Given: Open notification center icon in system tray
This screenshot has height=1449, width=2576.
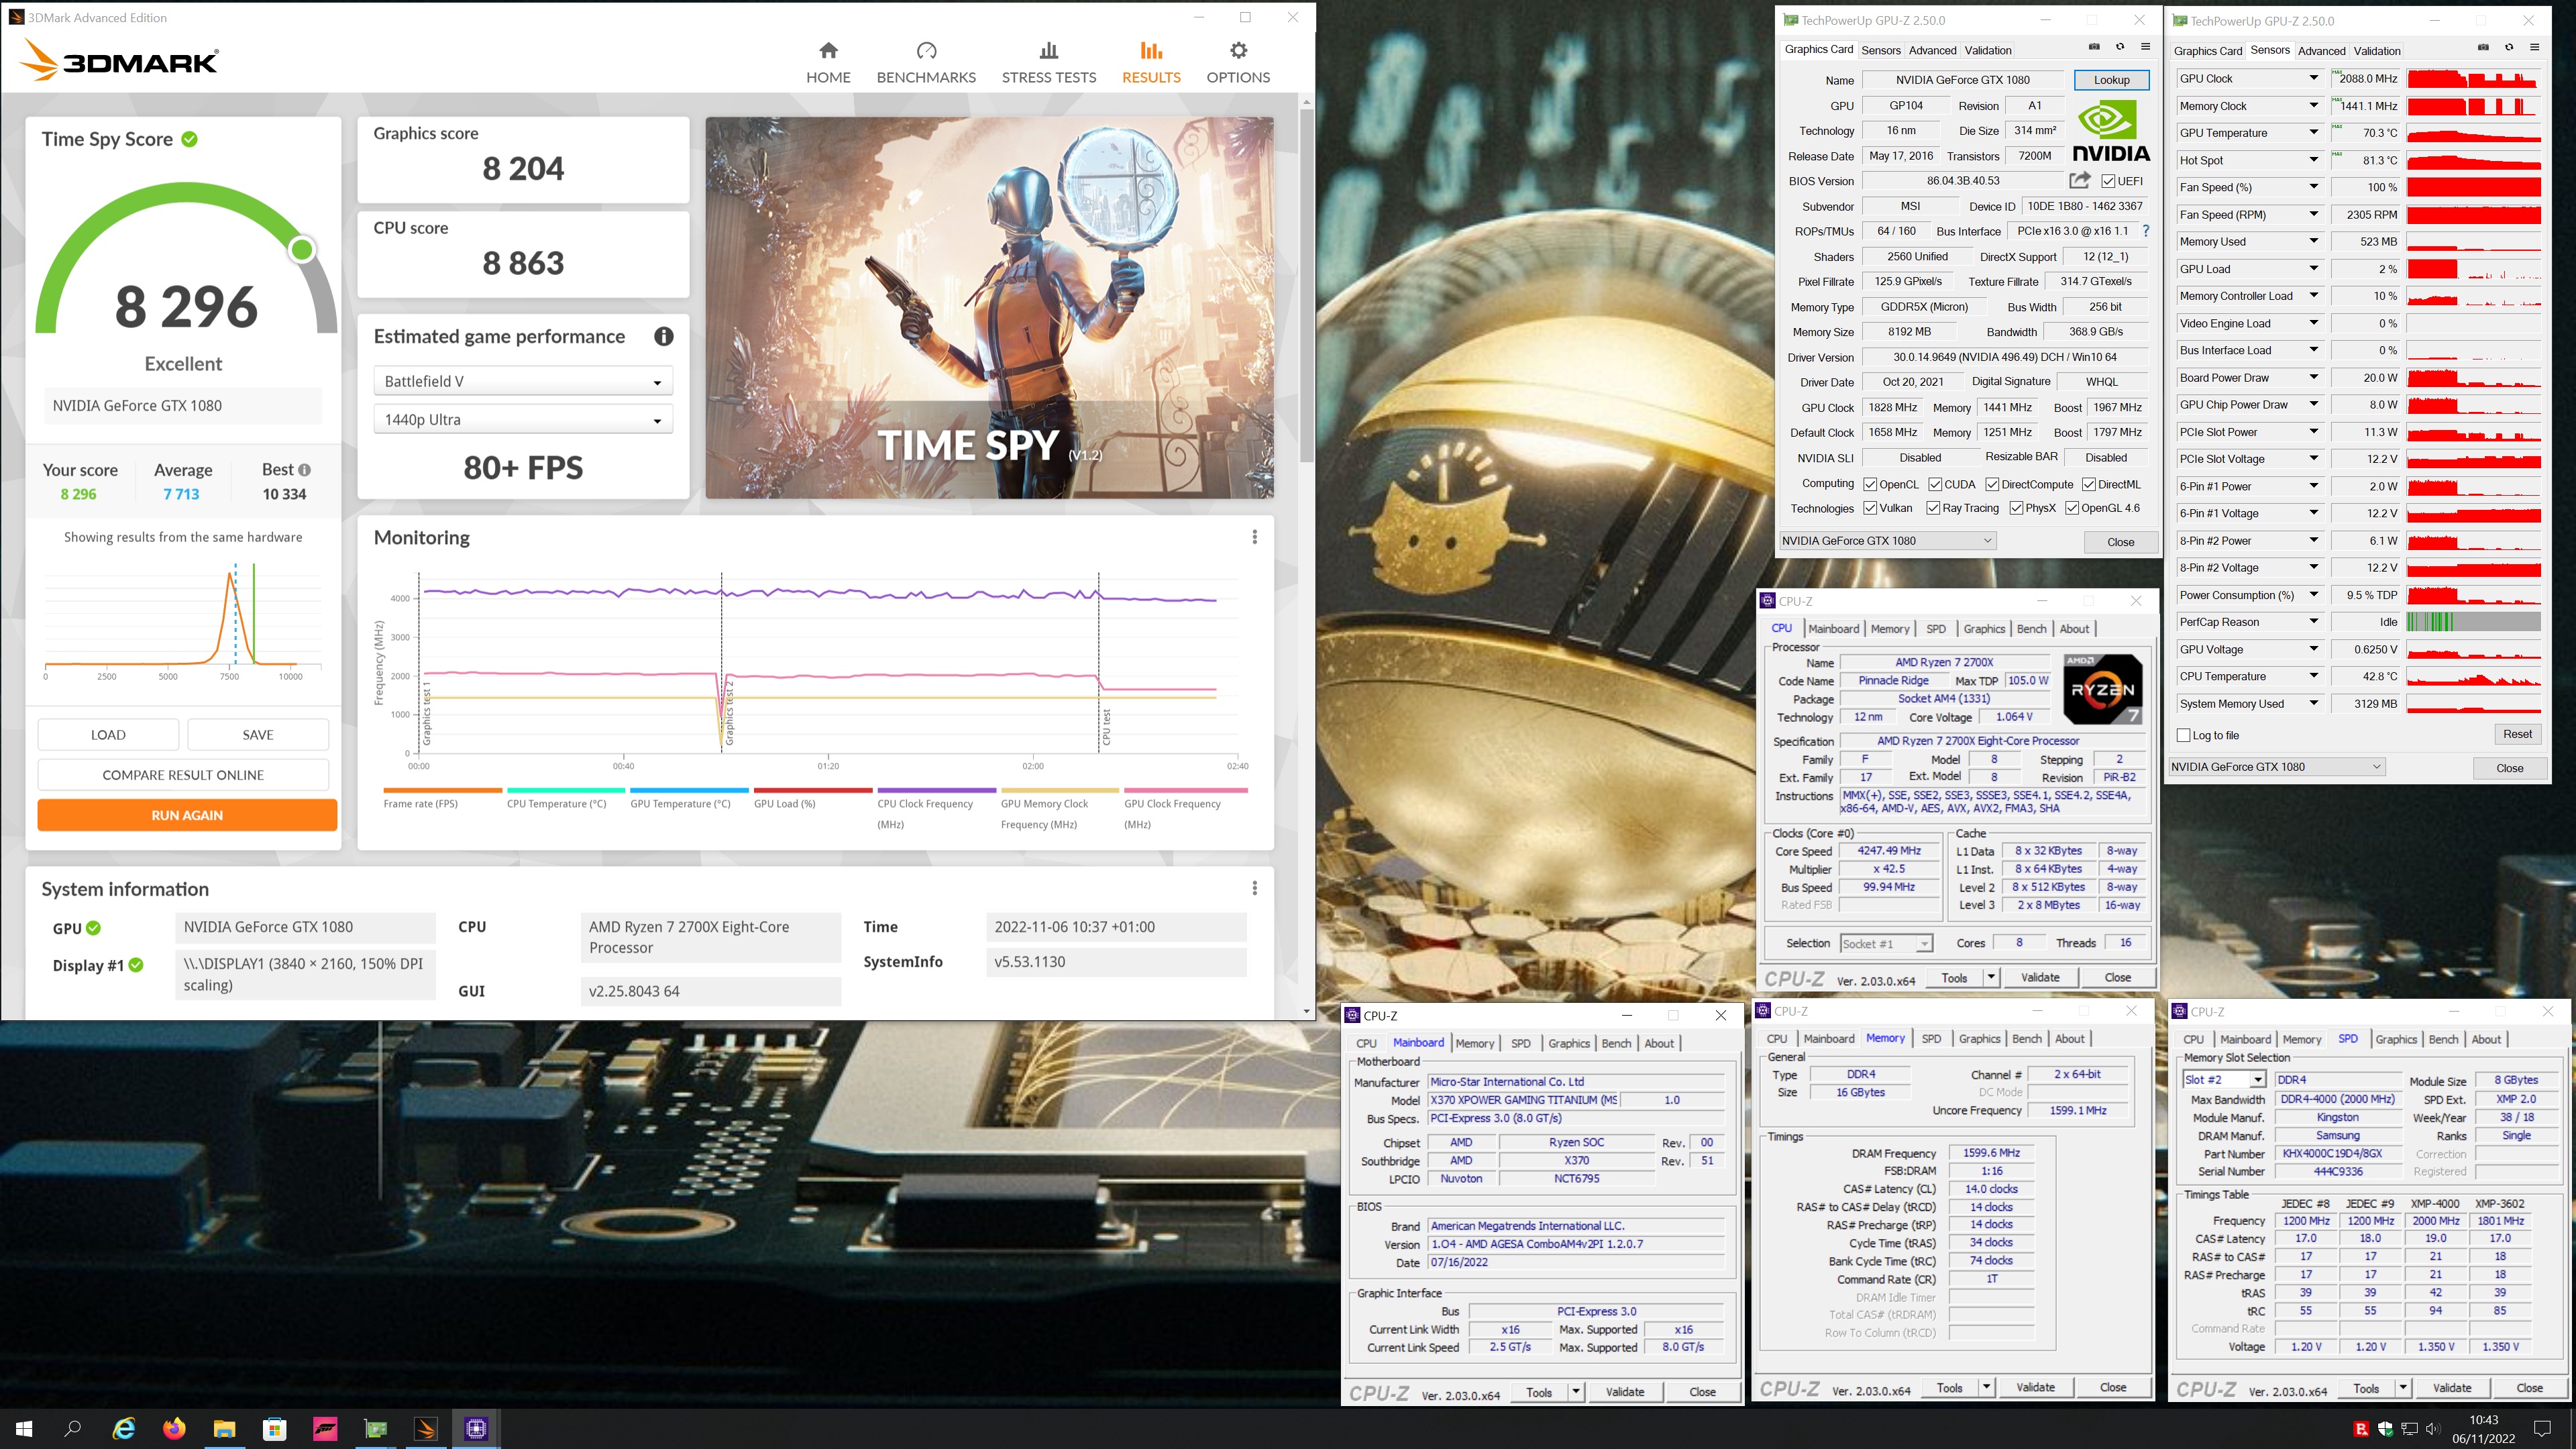Looking at the screenshot, I should (x=2541, y=1428).
